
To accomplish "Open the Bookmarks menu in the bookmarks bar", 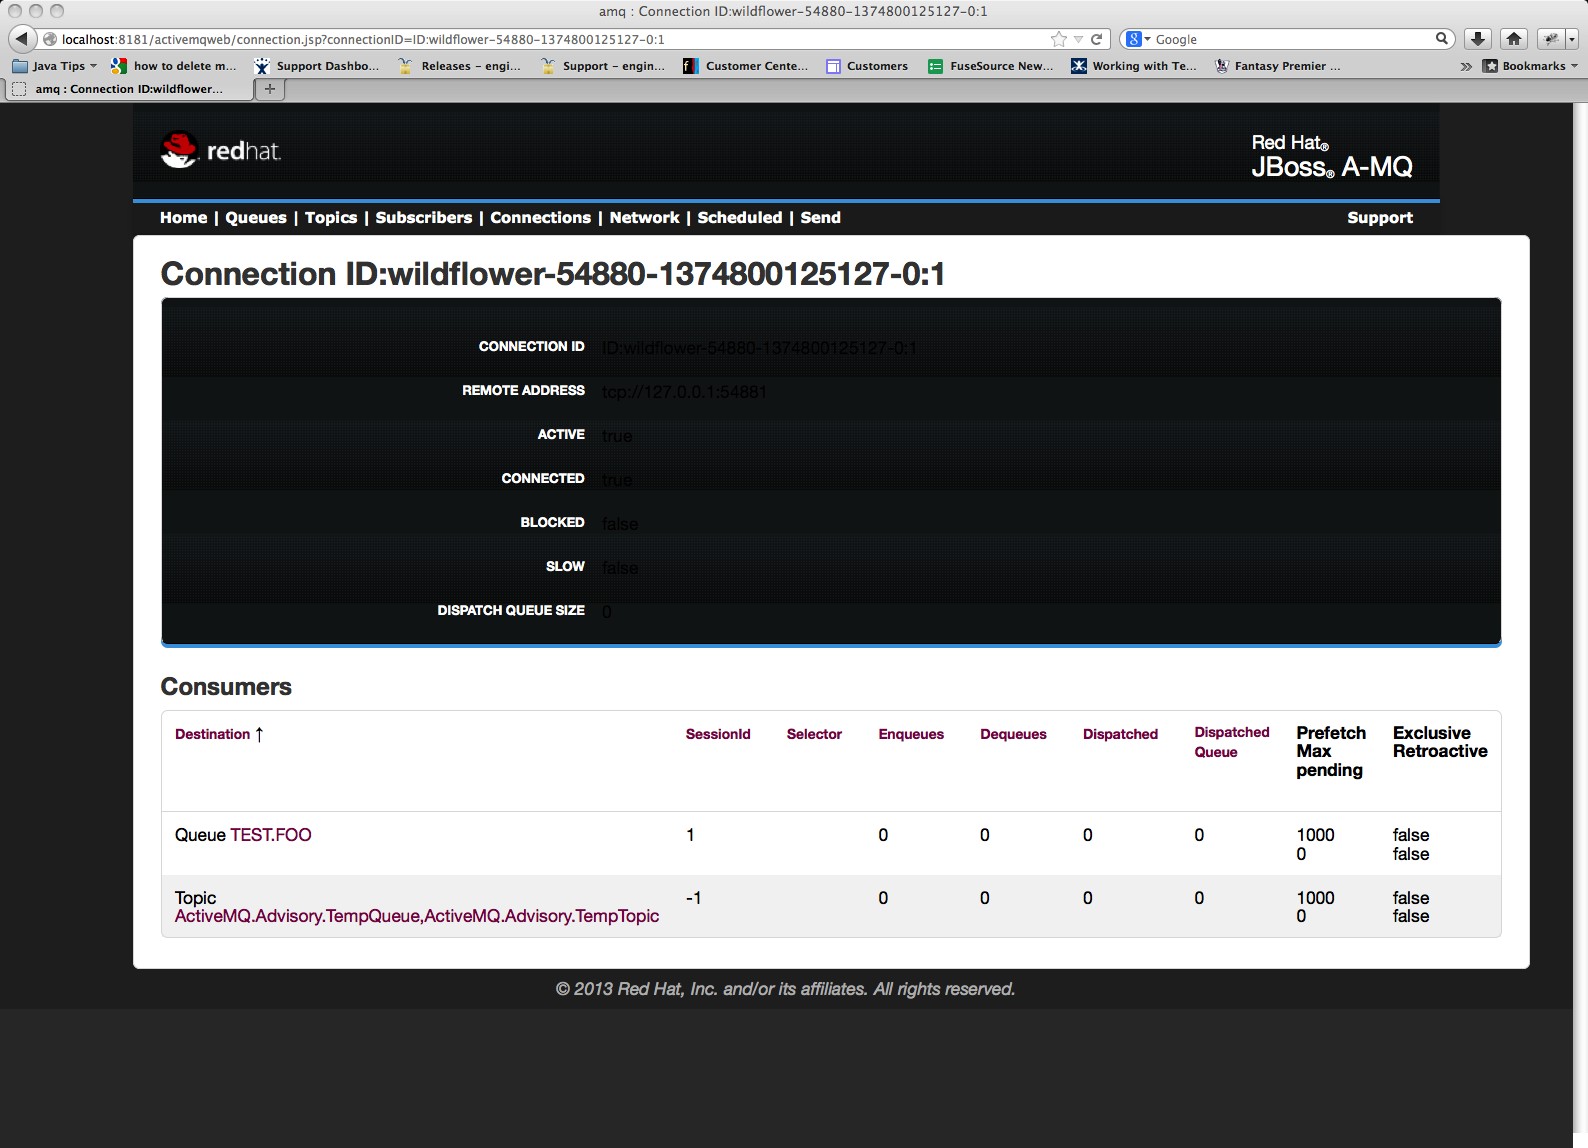I will coord(1530,66).
